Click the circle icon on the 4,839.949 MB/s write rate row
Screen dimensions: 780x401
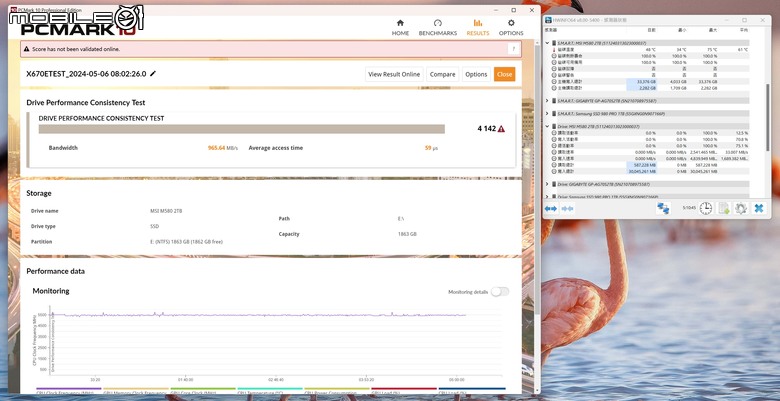(554, 158)
